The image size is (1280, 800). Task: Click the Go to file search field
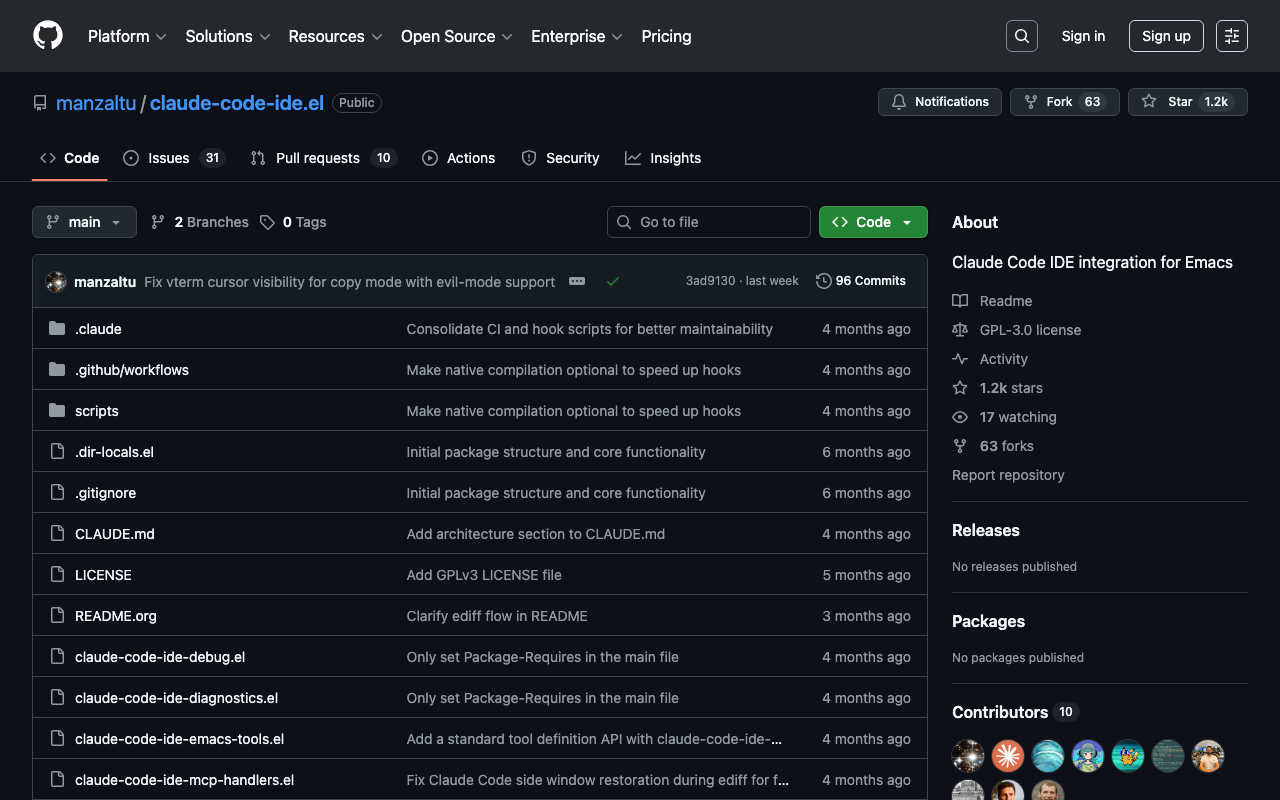[709, 222]
